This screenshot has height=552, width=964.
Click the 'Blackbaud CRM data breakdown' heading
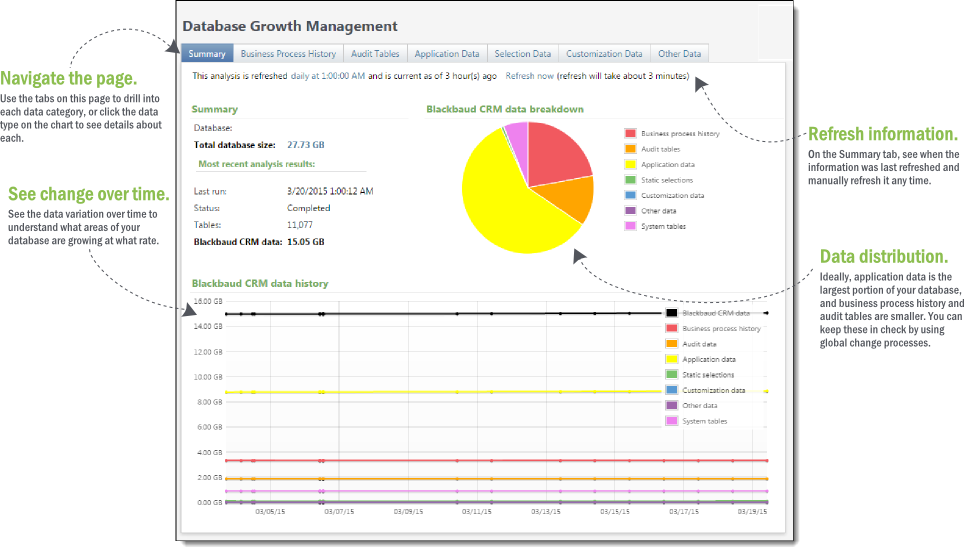click(505, 109)
